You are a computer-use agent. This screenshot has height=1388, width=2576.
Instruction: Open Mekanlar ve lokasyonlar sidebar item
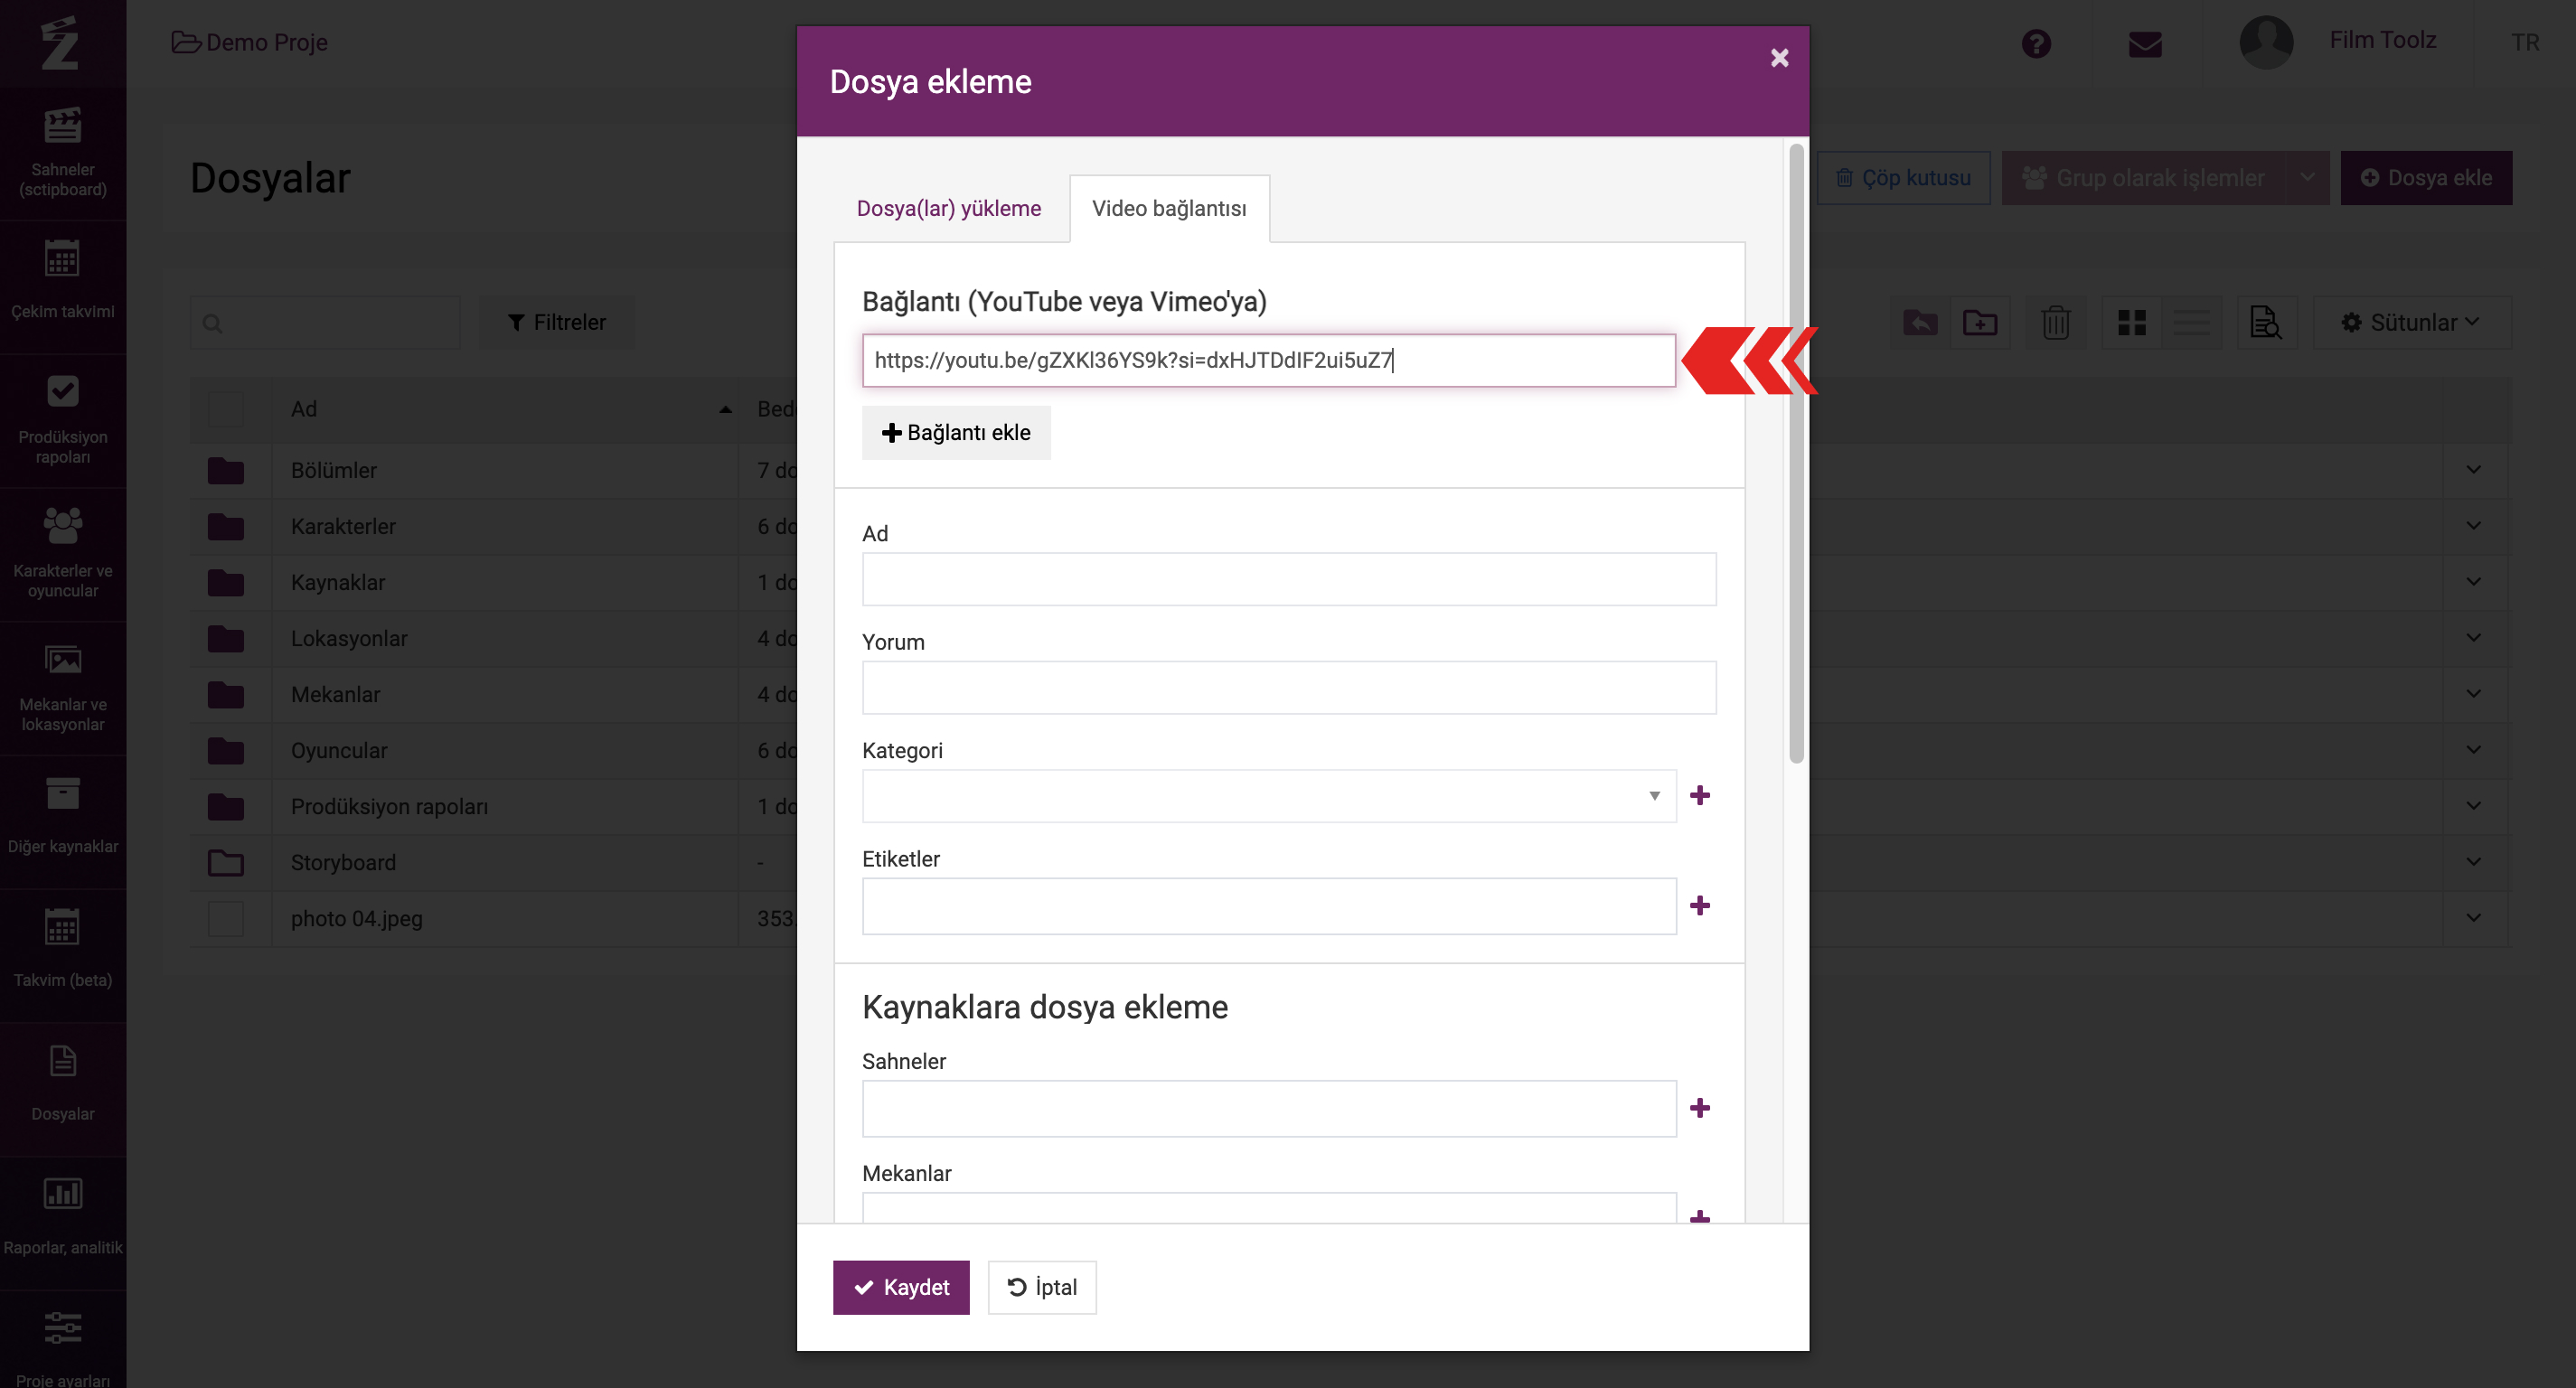tap(63, 689)
